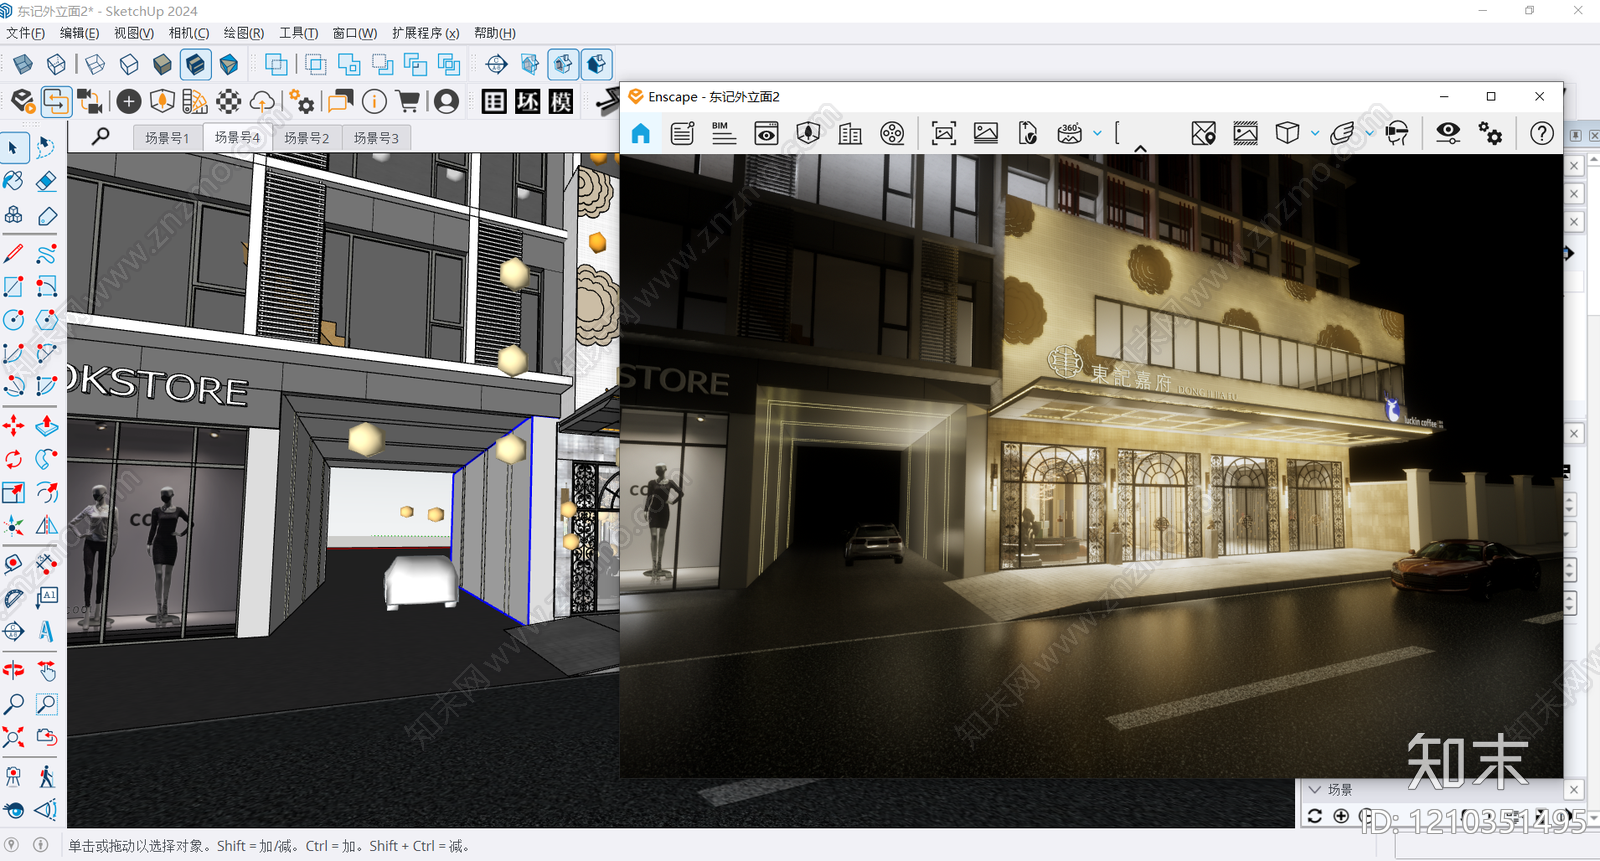Activate the Orbit tool
Screen dimensions: 1600x861
(14, 670)
